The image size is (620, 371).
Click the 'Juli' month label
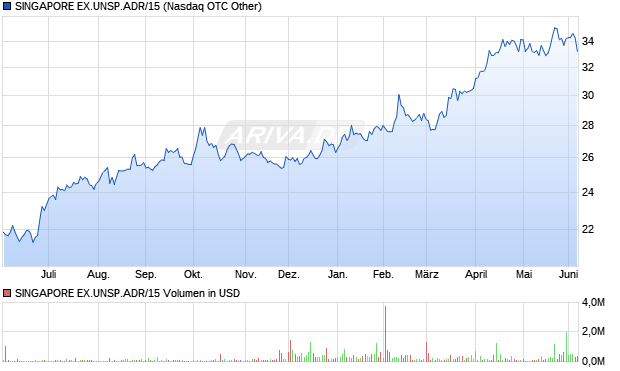(49, 274)
